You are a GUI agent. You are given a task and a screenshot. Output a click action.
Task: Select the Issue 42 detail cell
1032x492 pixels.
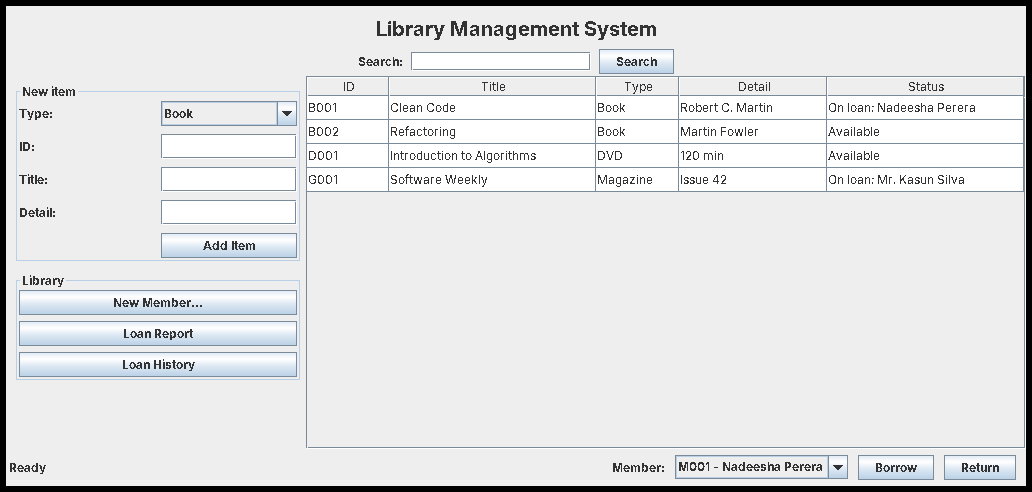click(752, 180)
